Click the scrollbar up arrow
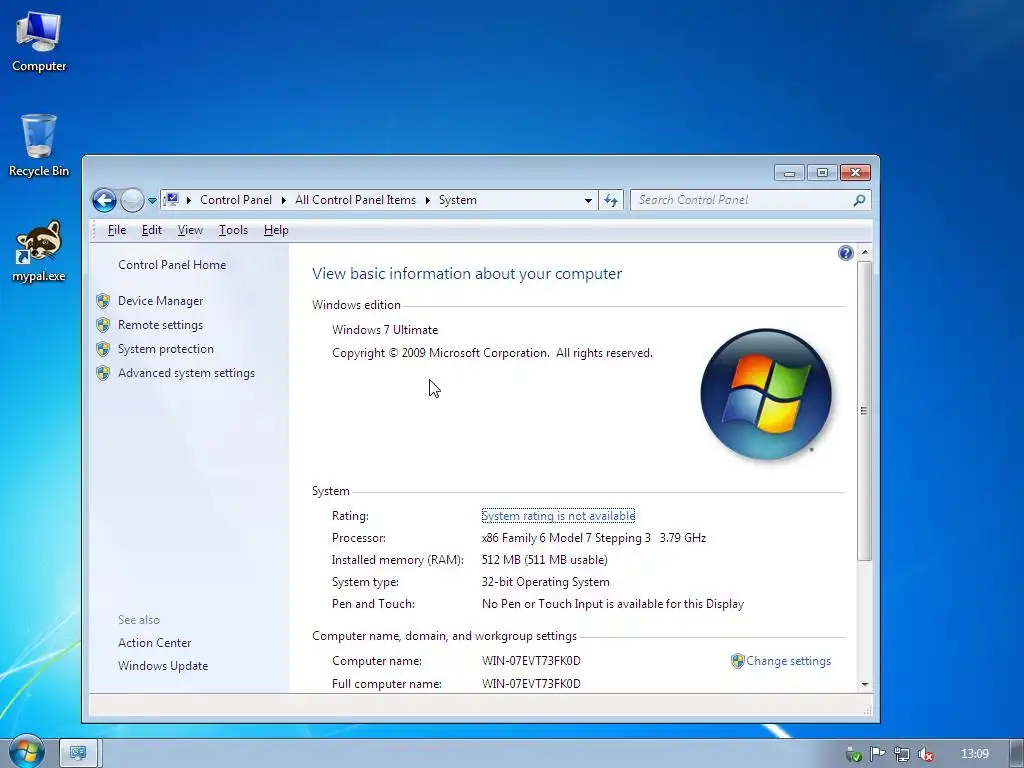 [x=865, y=252]
